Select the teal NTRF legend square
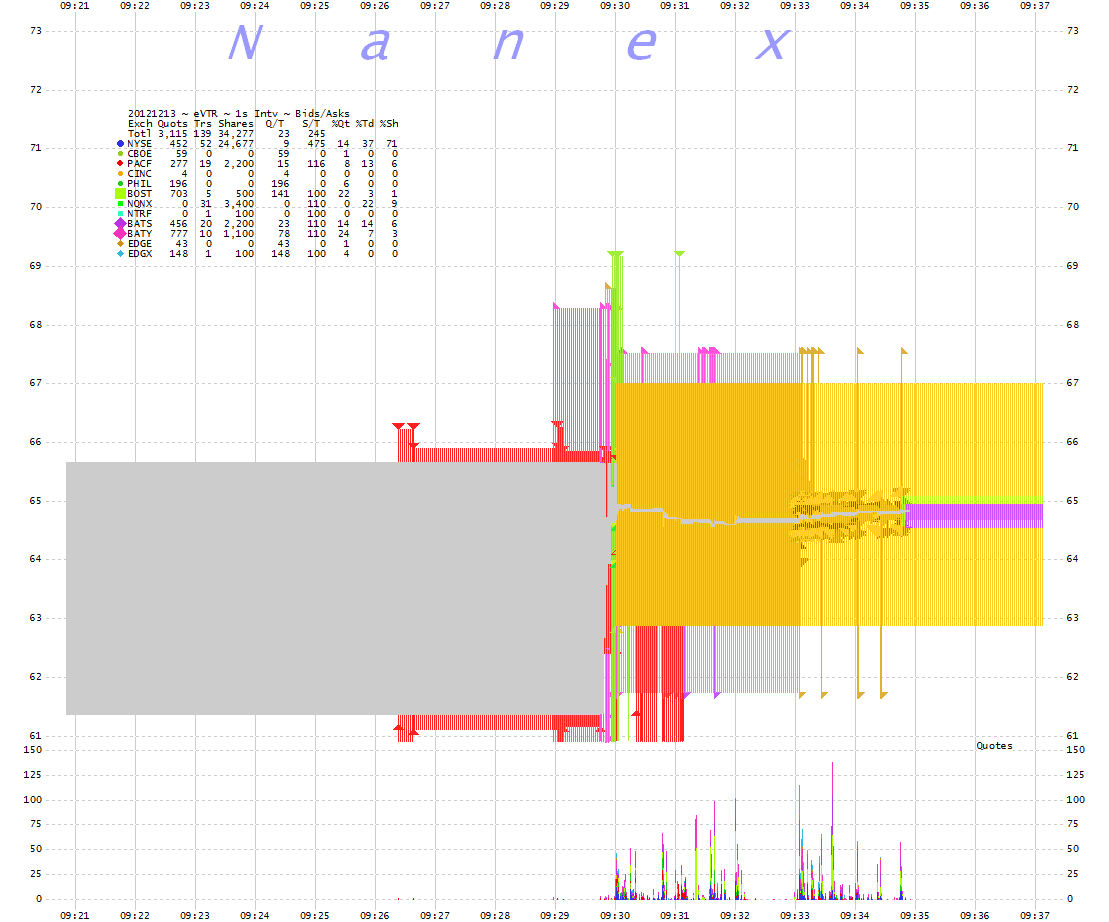1109x922 pixels. pos(120,214)
